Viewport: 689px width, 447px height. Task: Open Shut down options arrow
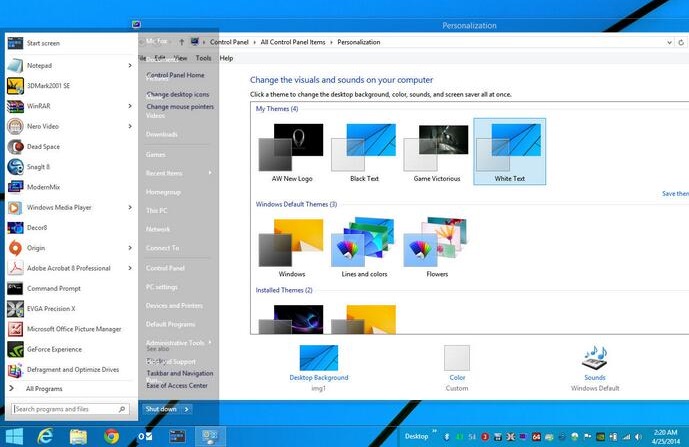[186, 409]
